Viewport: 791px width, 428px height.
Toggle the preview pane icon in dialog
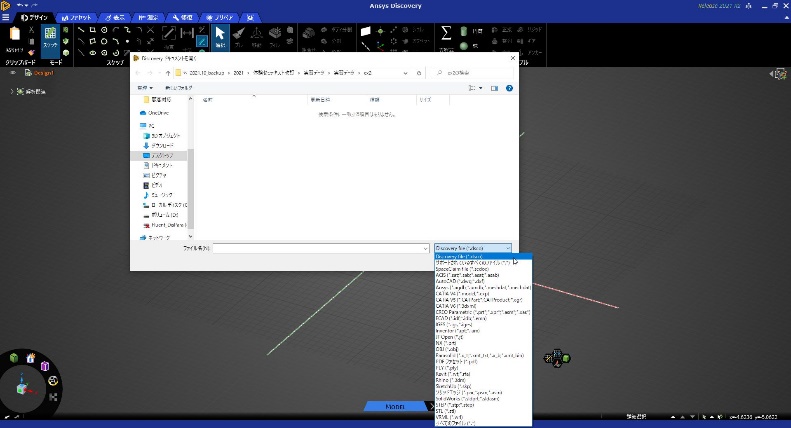[x=494, y=88]
